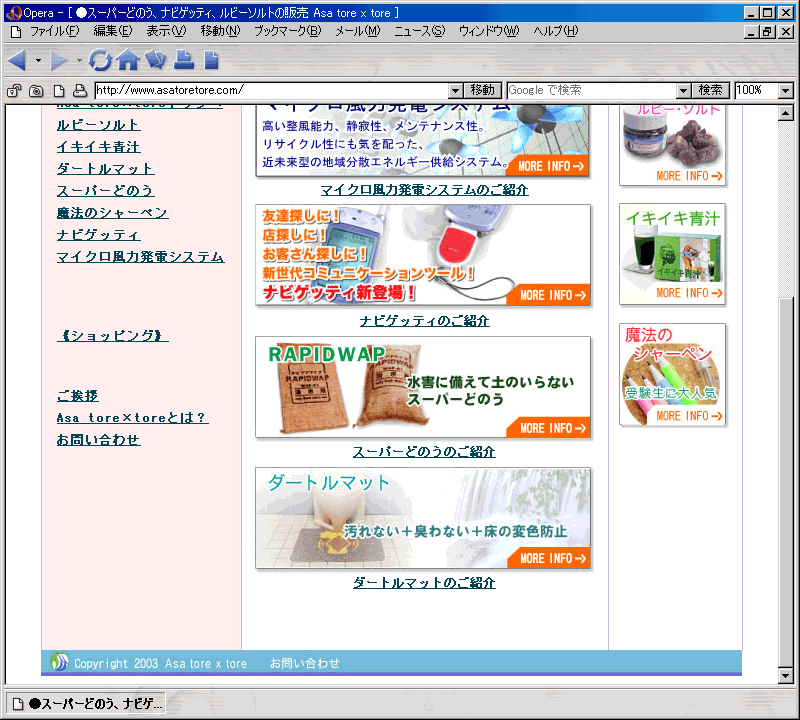Click the footer お問い合わせ link
The image size is (800, 720).
[305, 663]
